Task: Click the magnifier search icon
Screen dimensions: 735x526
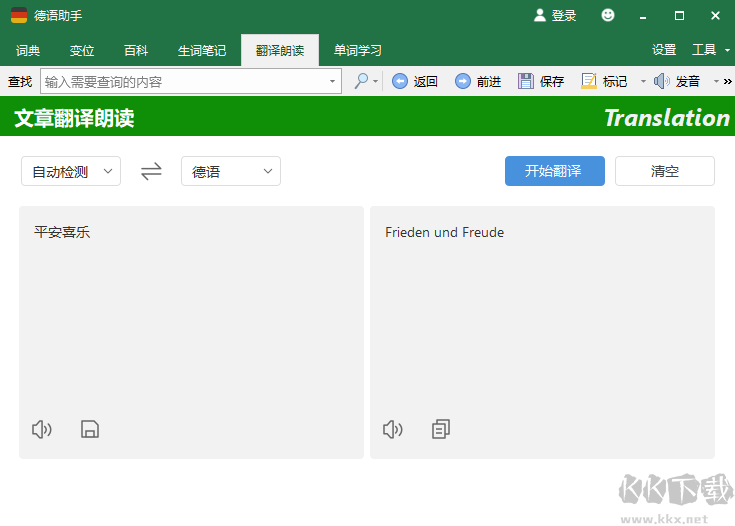Action: coord(361,81)
